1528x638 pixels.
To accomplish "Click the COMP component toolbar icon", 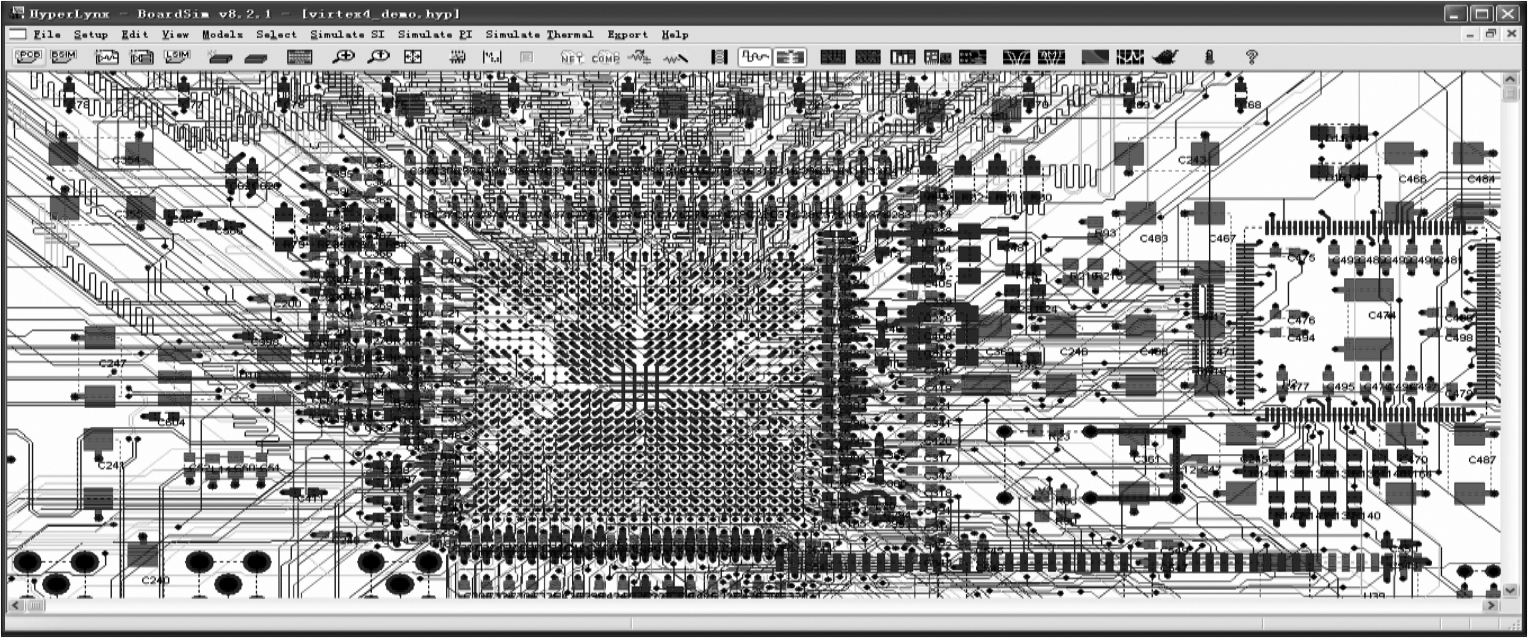I will click(605, 58).
